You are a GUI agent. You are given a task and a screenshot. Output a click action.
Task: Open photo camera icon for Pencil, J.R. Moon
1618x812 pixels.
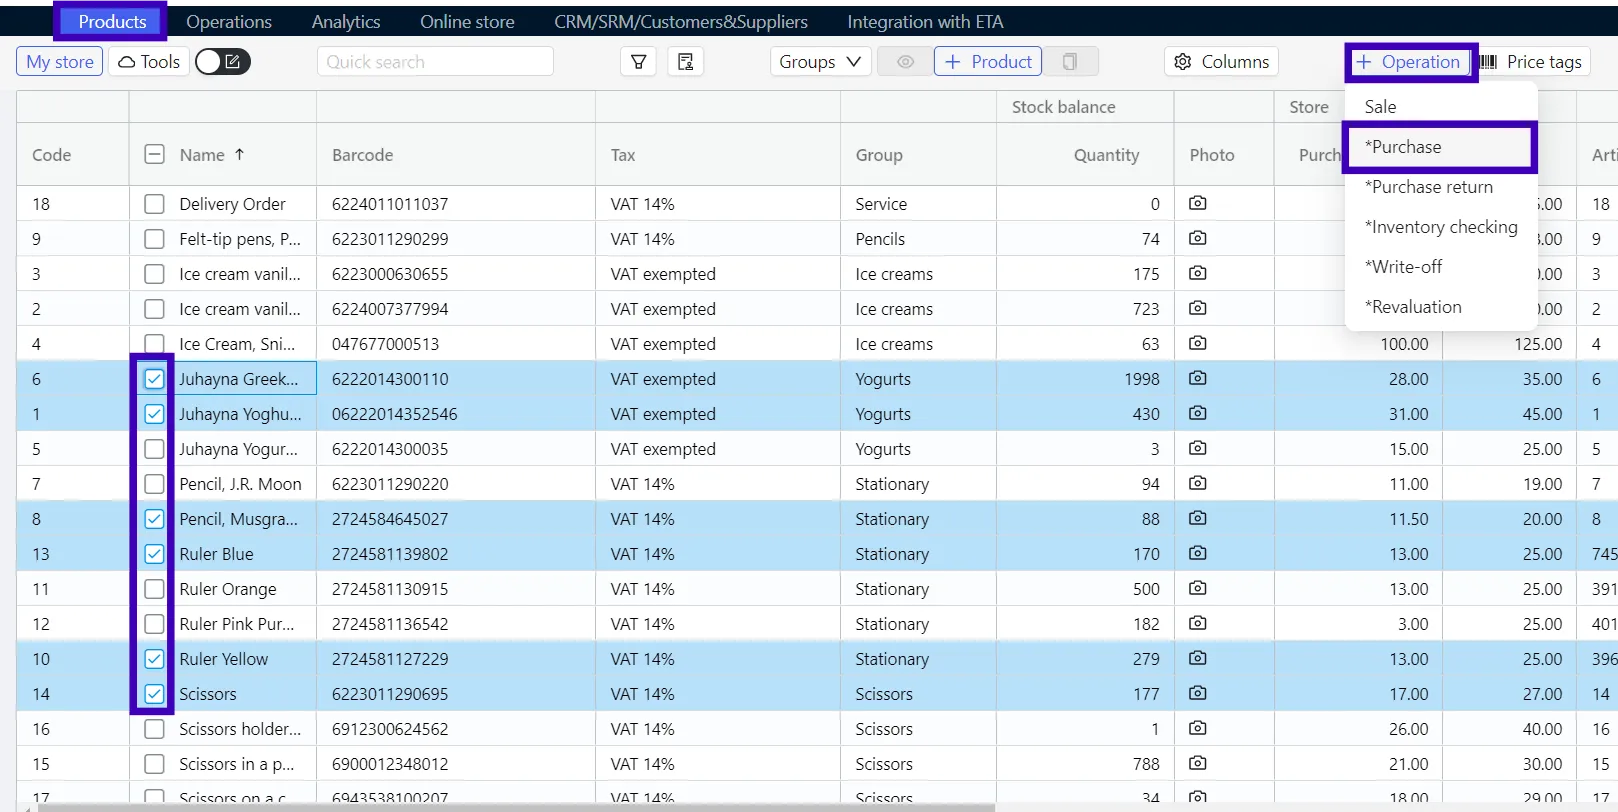1197,483
